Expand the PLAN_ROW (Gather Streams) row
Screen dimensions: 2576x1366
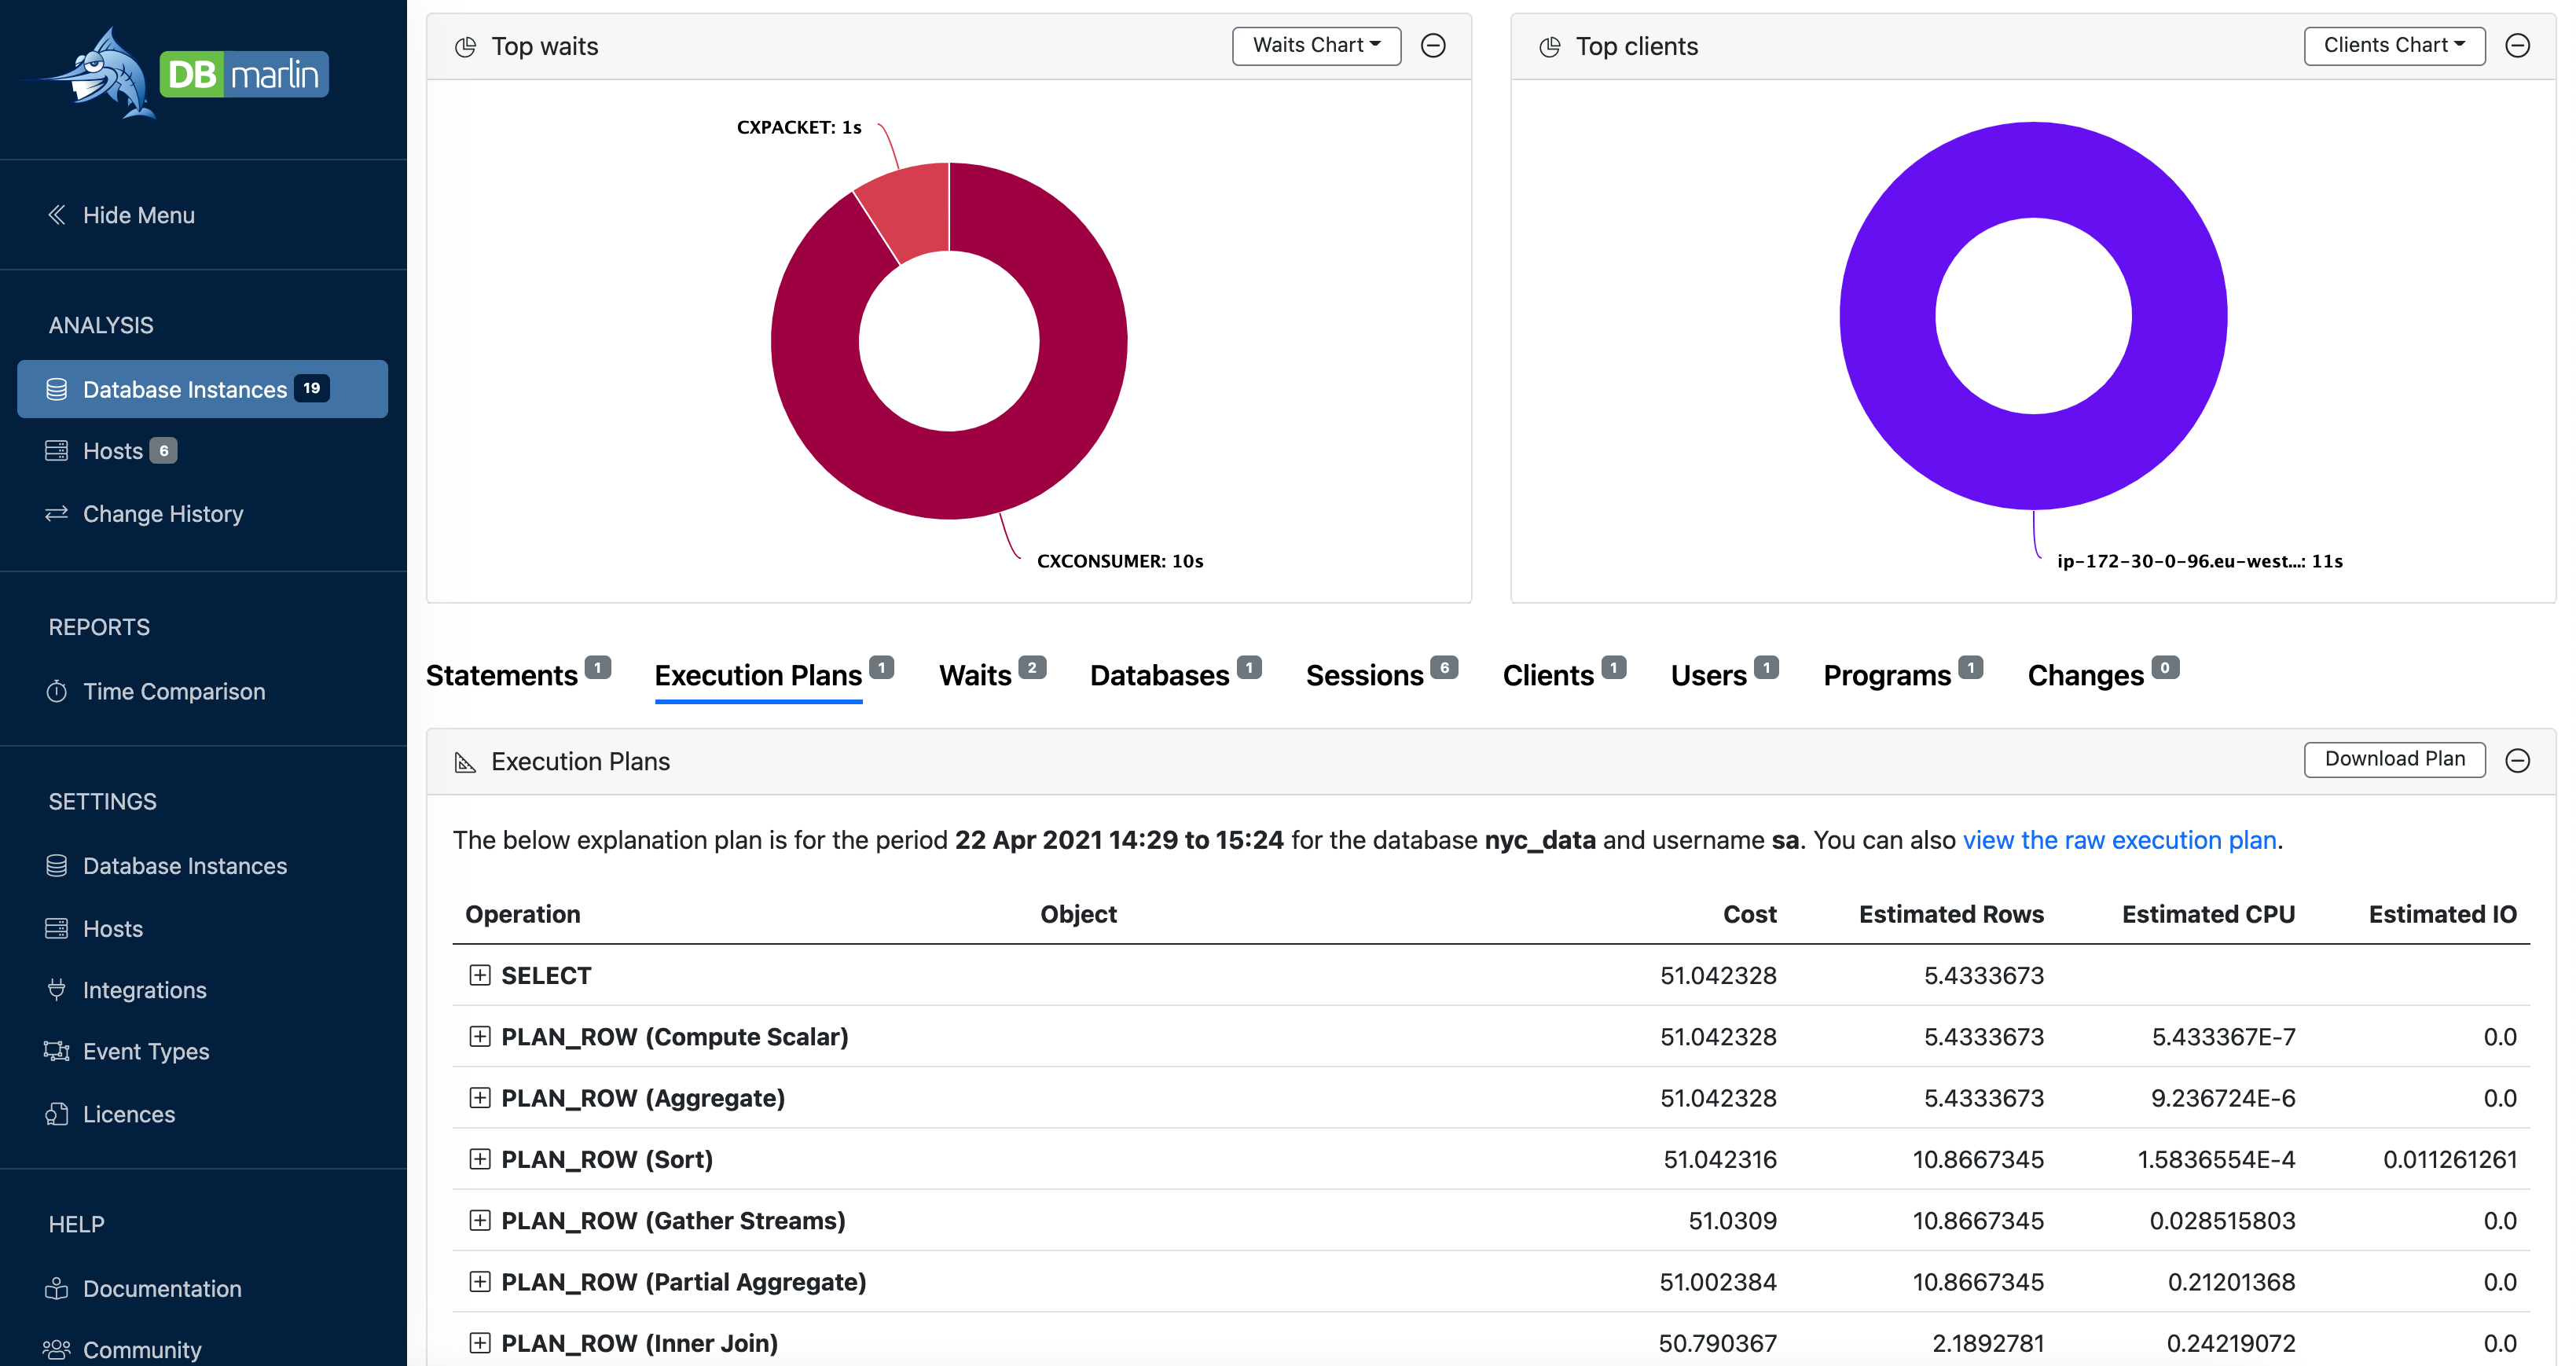[x=480, y=1220]
